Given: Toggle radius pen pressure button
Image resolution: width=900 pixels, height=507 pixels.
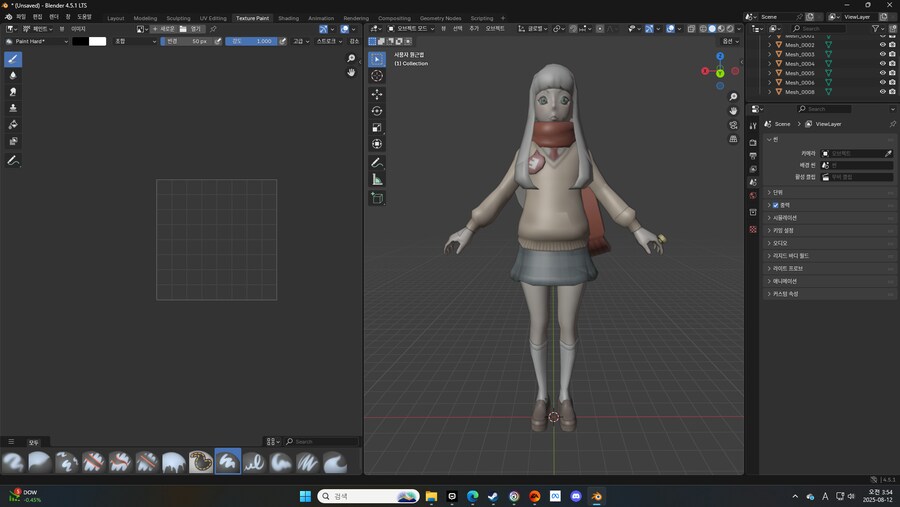Looking at the screenshot, I should click(218, 41).
